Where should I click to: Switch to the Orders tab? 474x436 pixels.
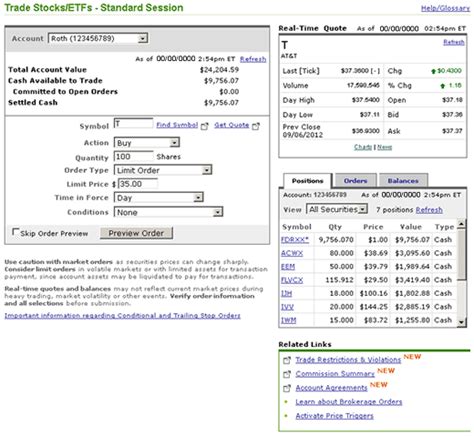356,181
